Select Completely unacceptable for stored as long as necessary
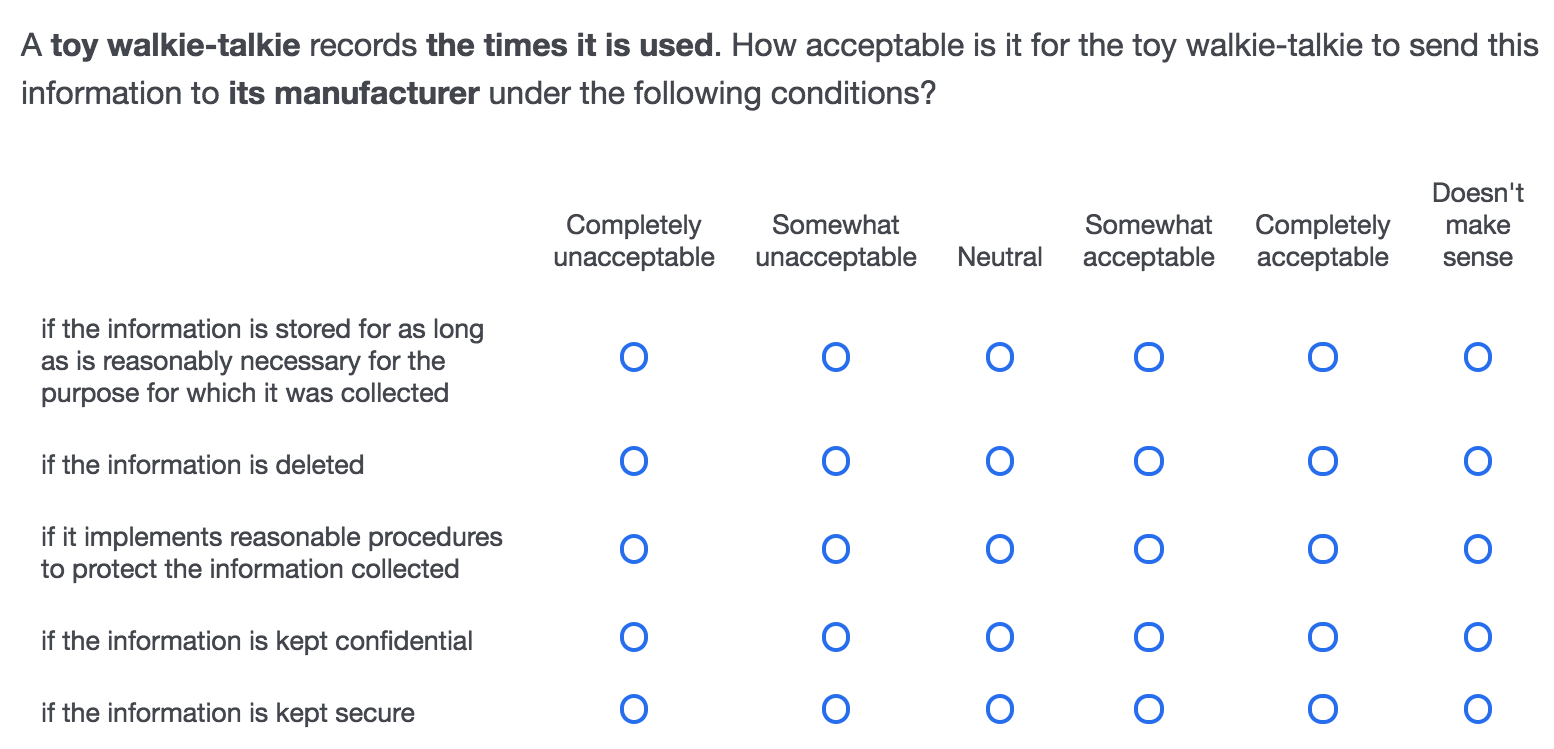The height and width of the screenshot is (749, 1554). tap(634, 357)
